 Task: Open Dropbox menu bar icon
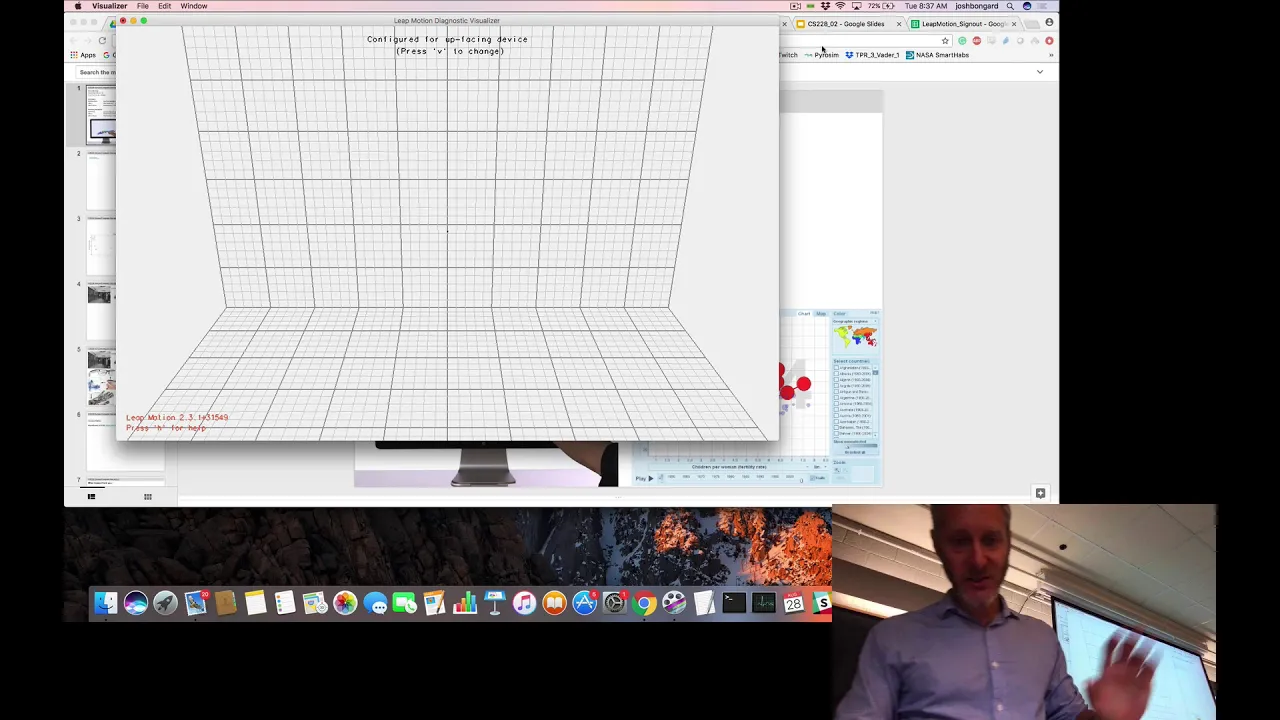point(825,6)
